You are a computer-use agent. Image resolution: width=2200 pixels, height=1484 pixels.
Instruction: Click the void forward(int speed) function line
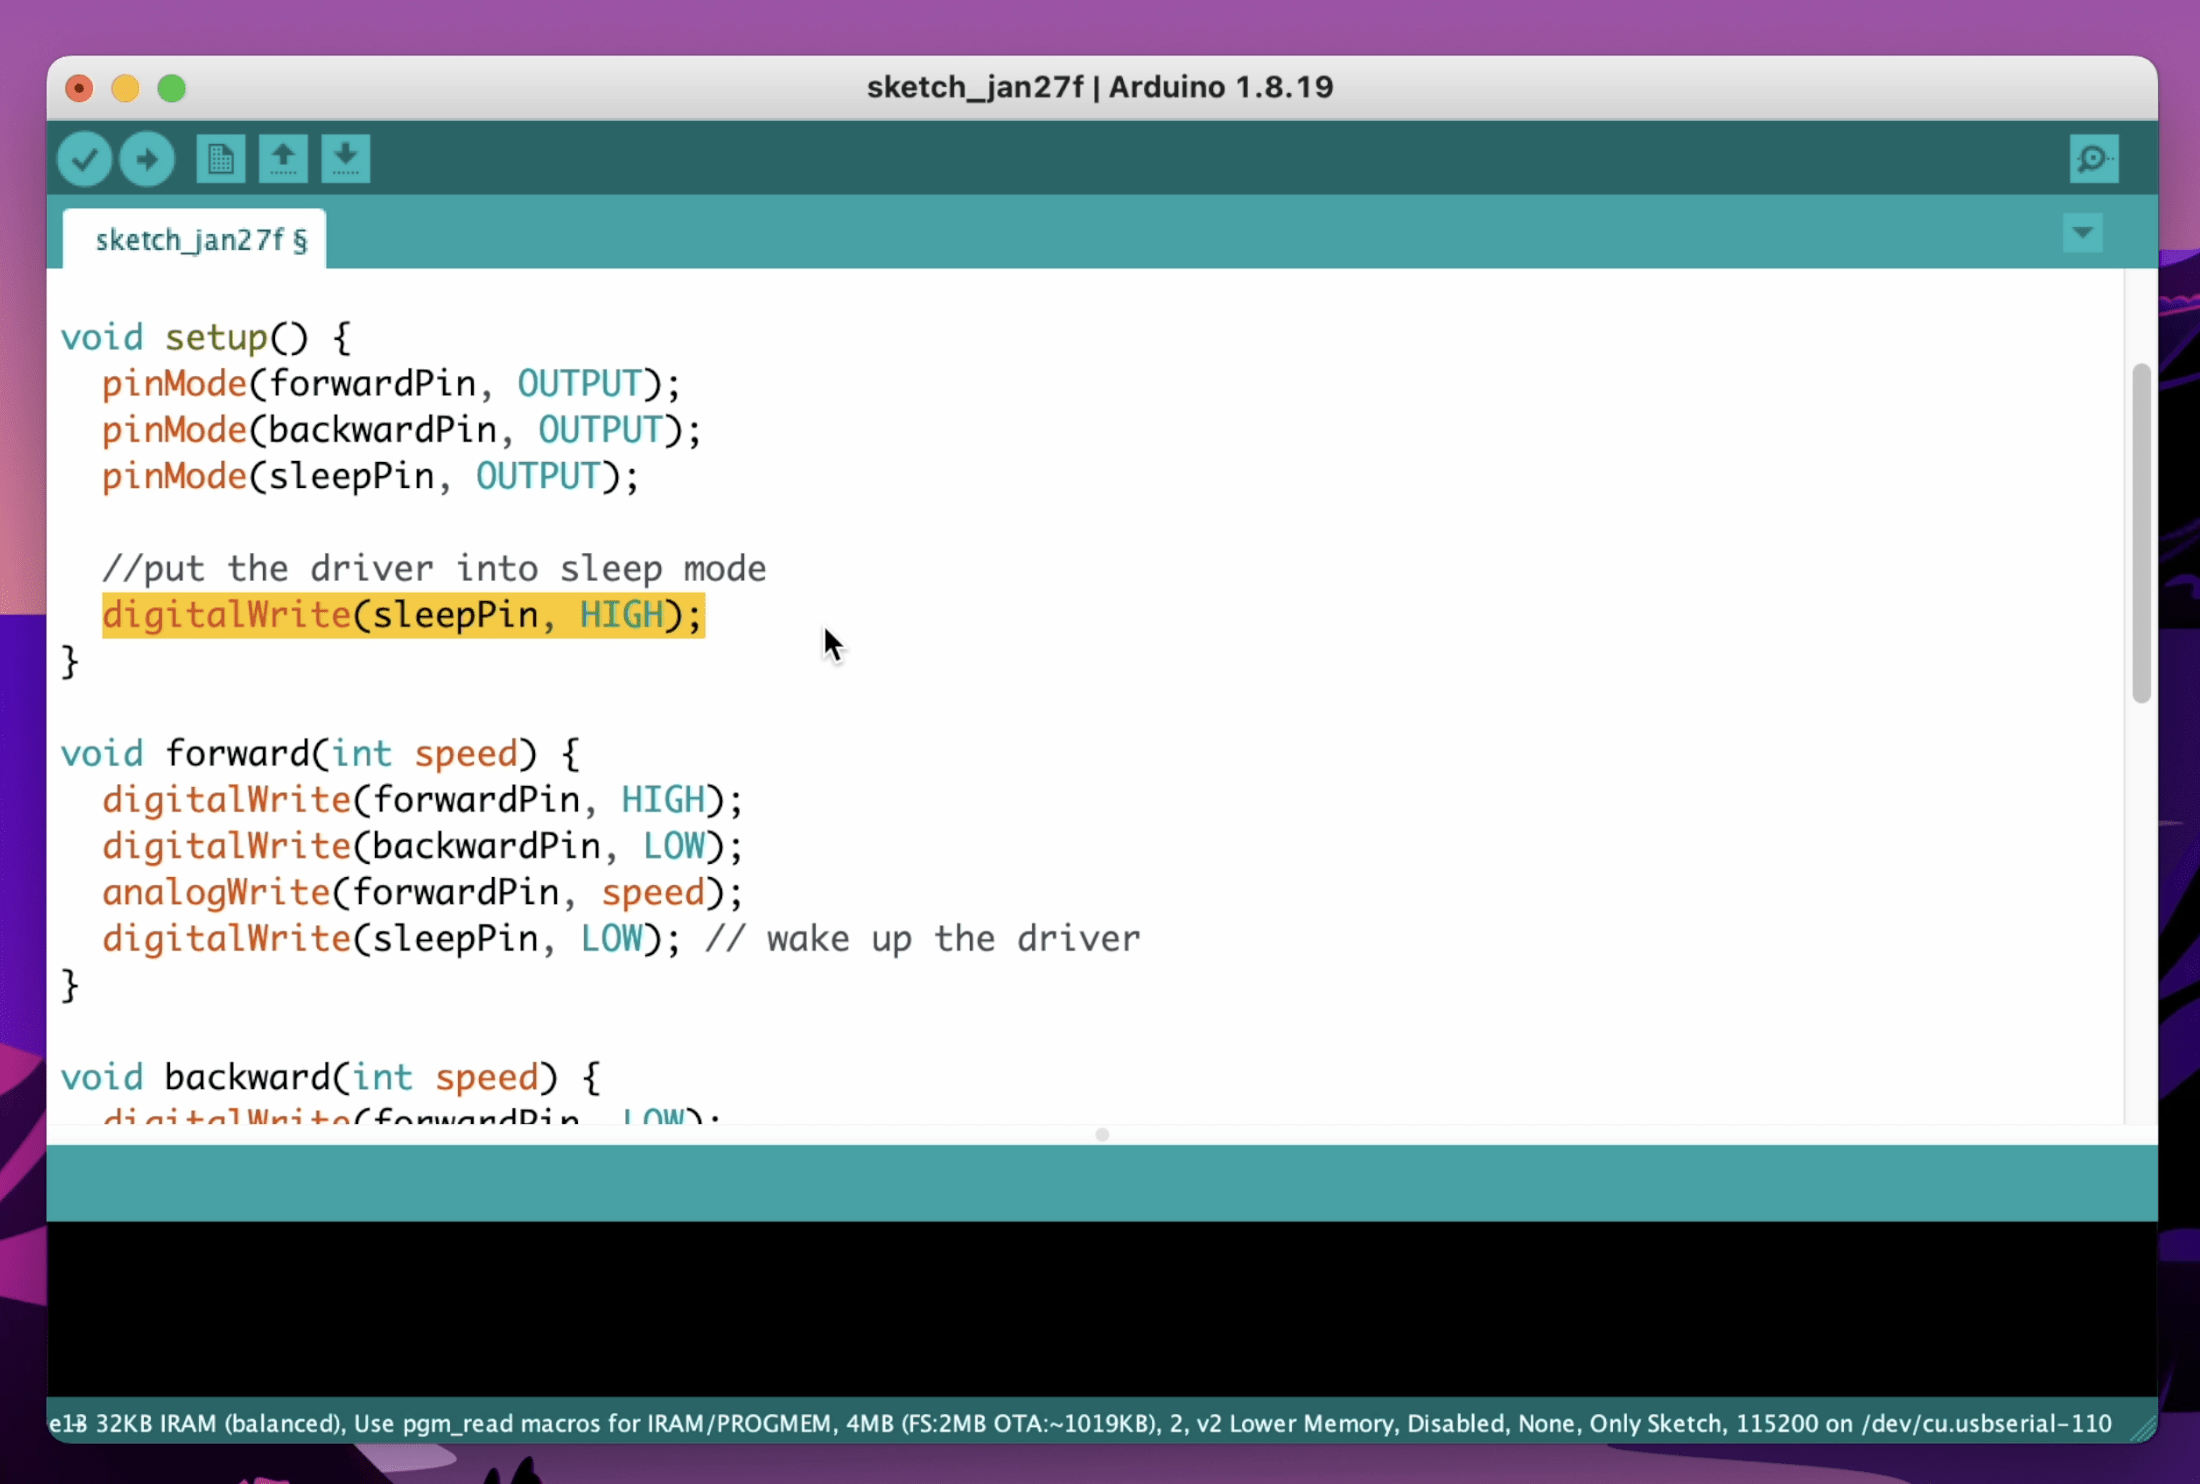[x=320, y=753]
